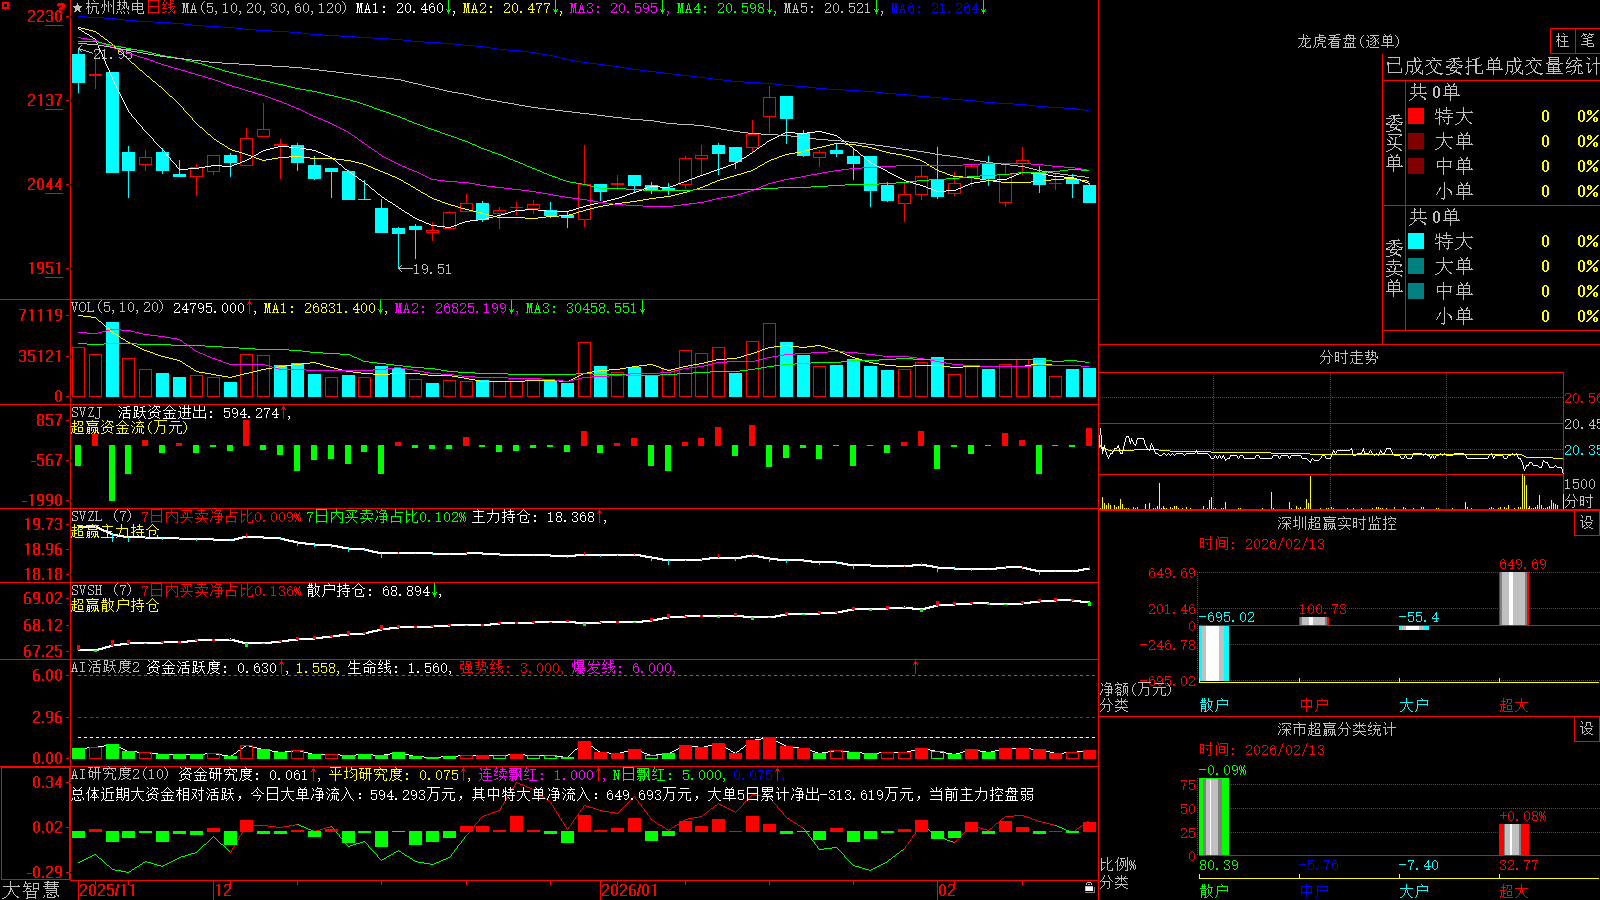Click the 02 month marker on timeline
The image size is (1600, 900).
947,890
